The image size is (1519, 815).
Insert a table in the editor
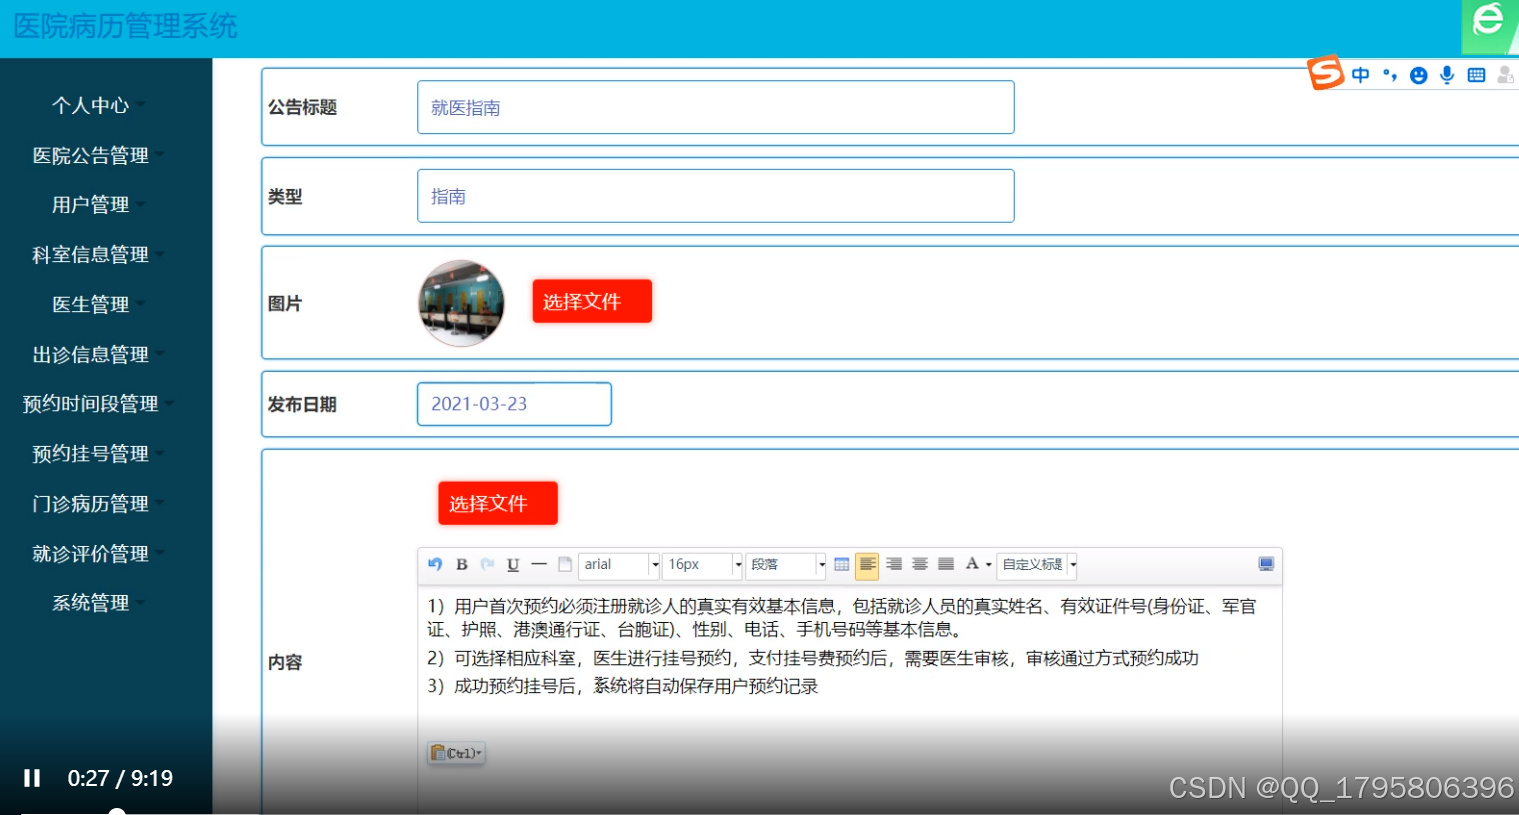click(x=842, y=564)
